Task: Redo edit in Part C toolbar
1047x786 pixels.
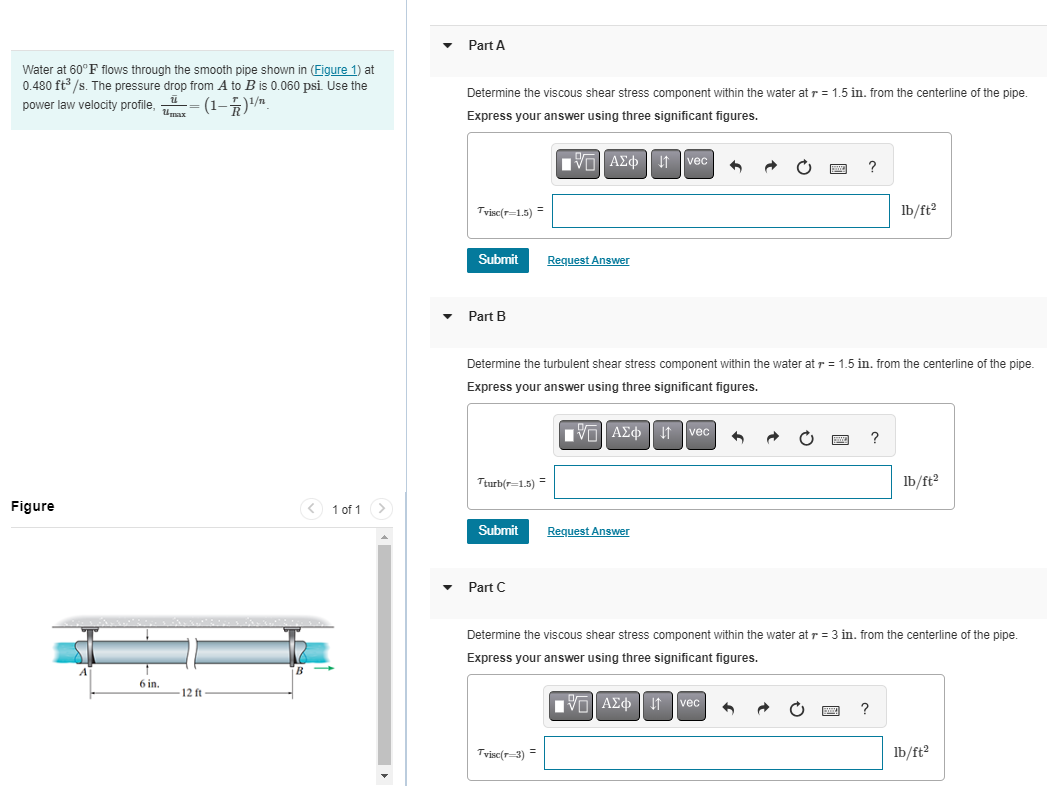Action: point(763,709)
